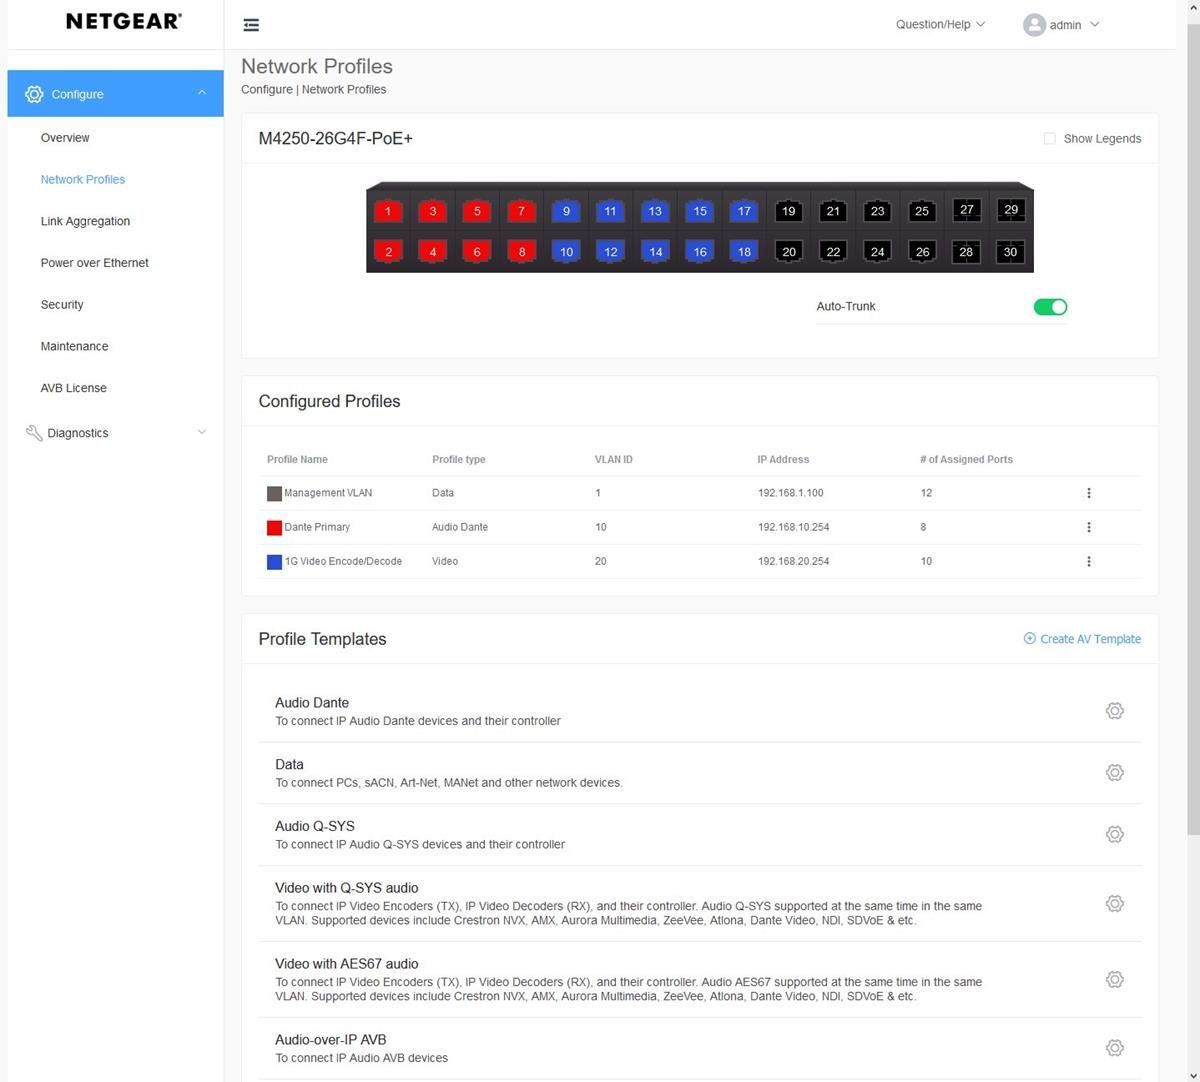Click the gray Management VLAN color swatch

coord(274,493)
